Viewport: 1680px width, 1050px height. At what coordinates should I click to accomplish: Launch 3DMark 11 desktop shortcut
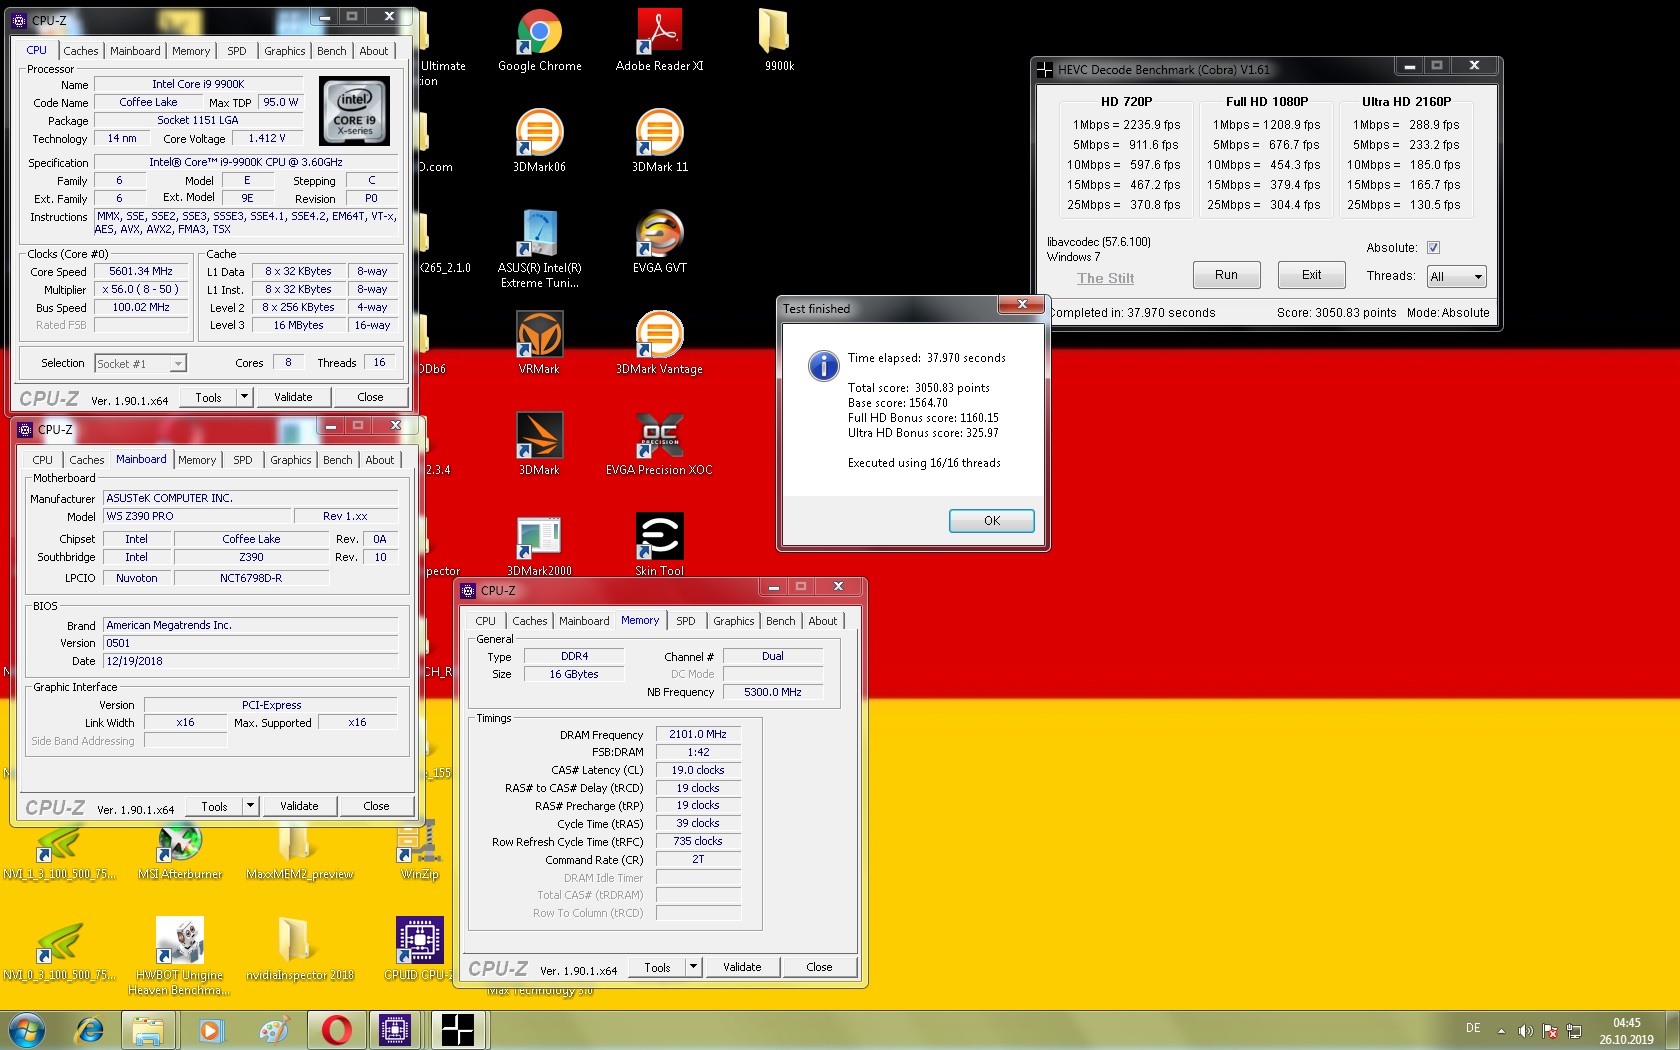click(x=660, y=141)
